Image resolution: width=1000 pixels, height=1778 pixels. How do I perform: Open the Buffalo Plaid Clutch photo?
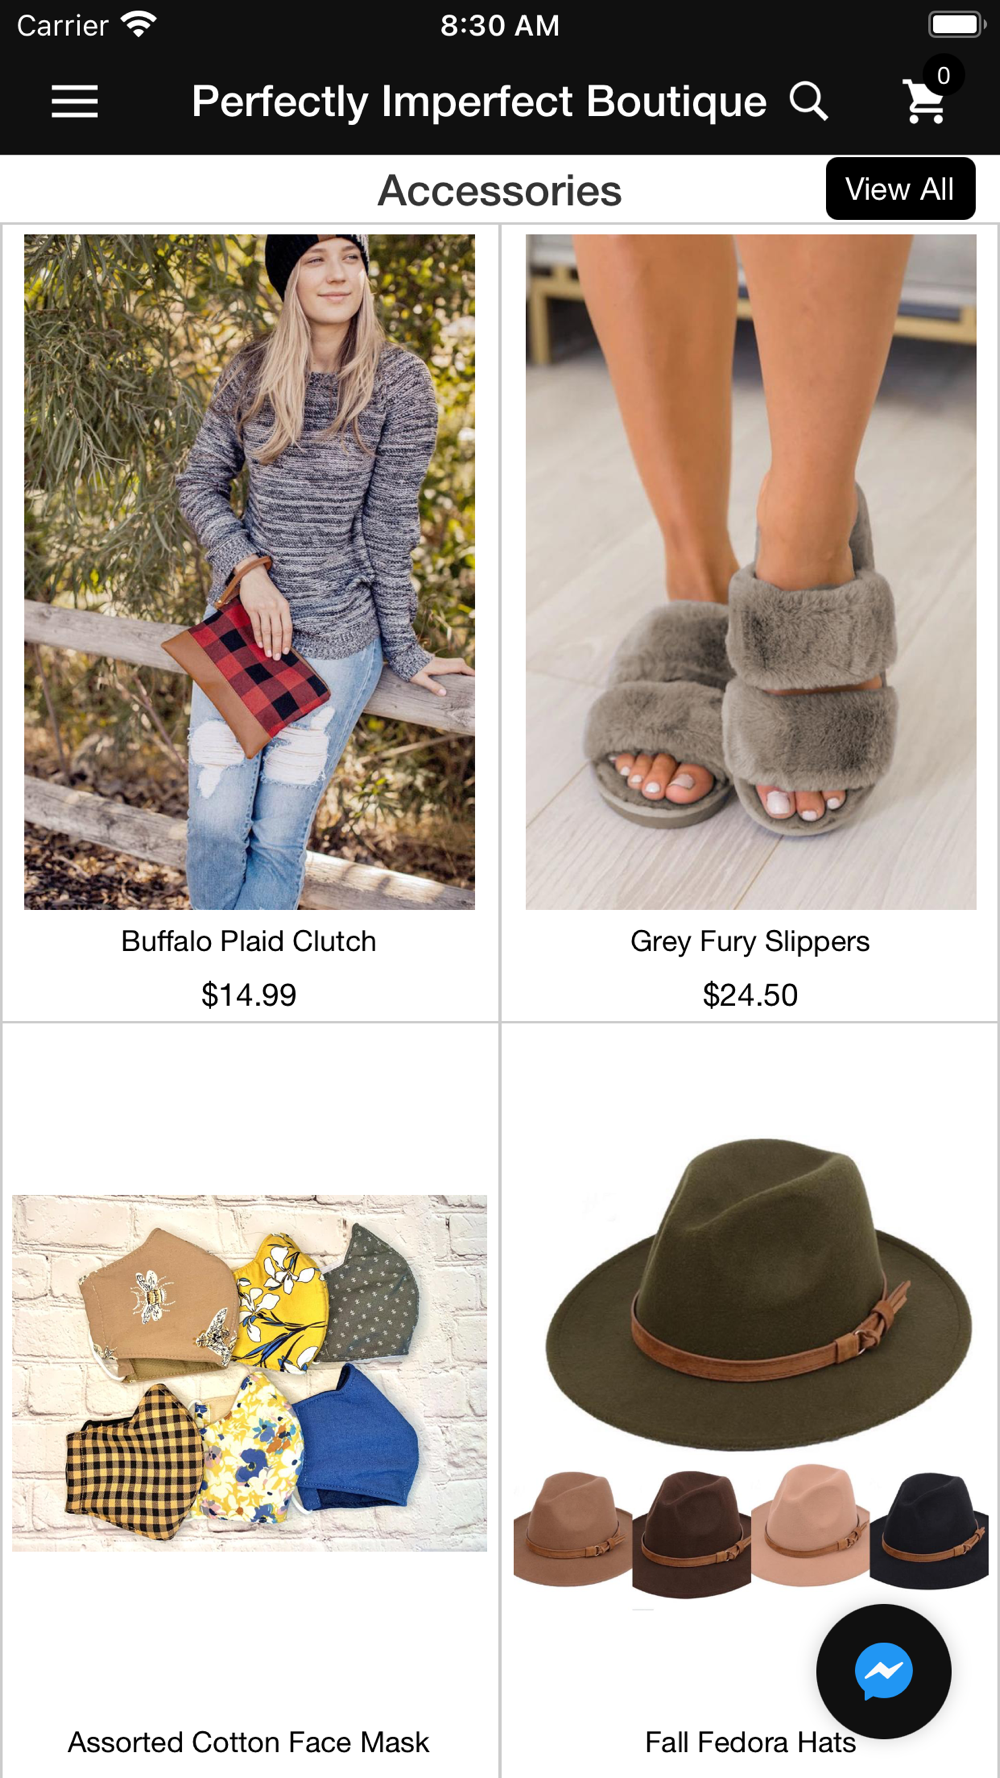pyautogui.click(x=249, y=572)
